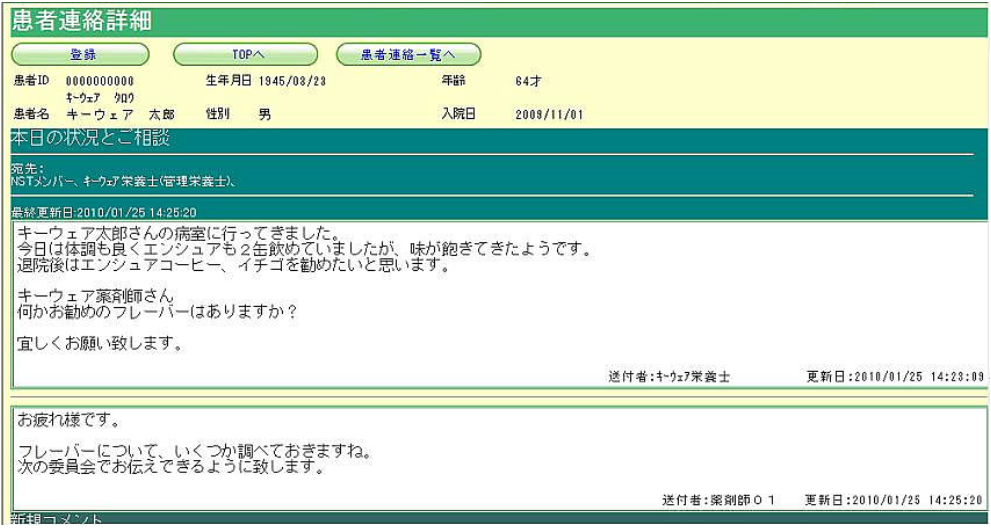This screenshot has height=529, width=991.
Task: Click the 登録 button
Action: pos(80,54)
